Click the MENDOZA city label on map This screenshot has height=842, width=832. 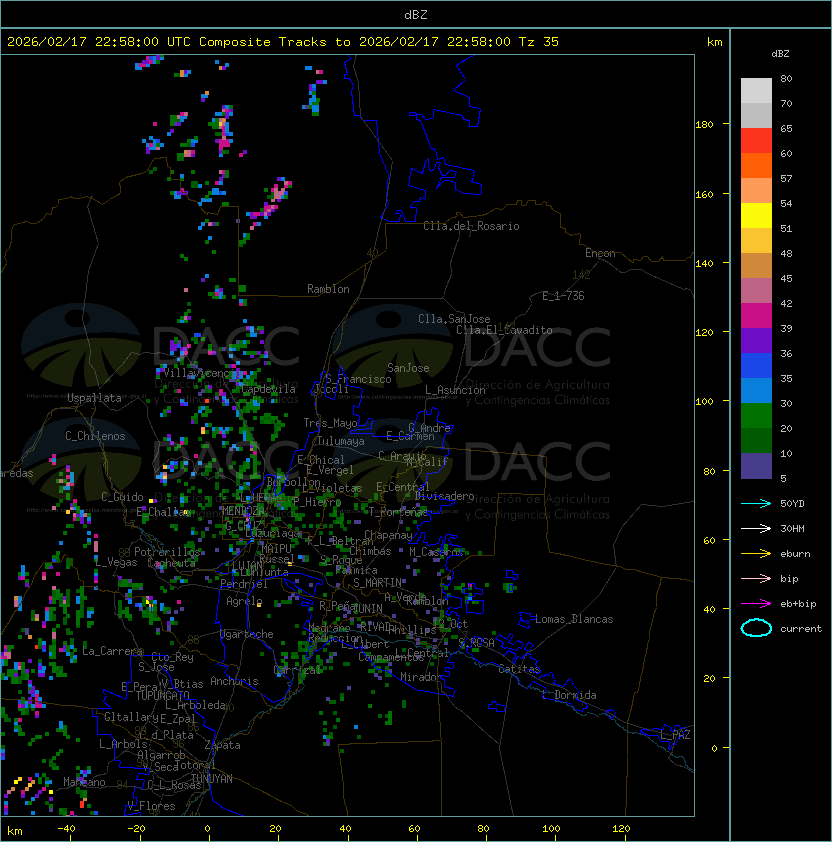243,511
